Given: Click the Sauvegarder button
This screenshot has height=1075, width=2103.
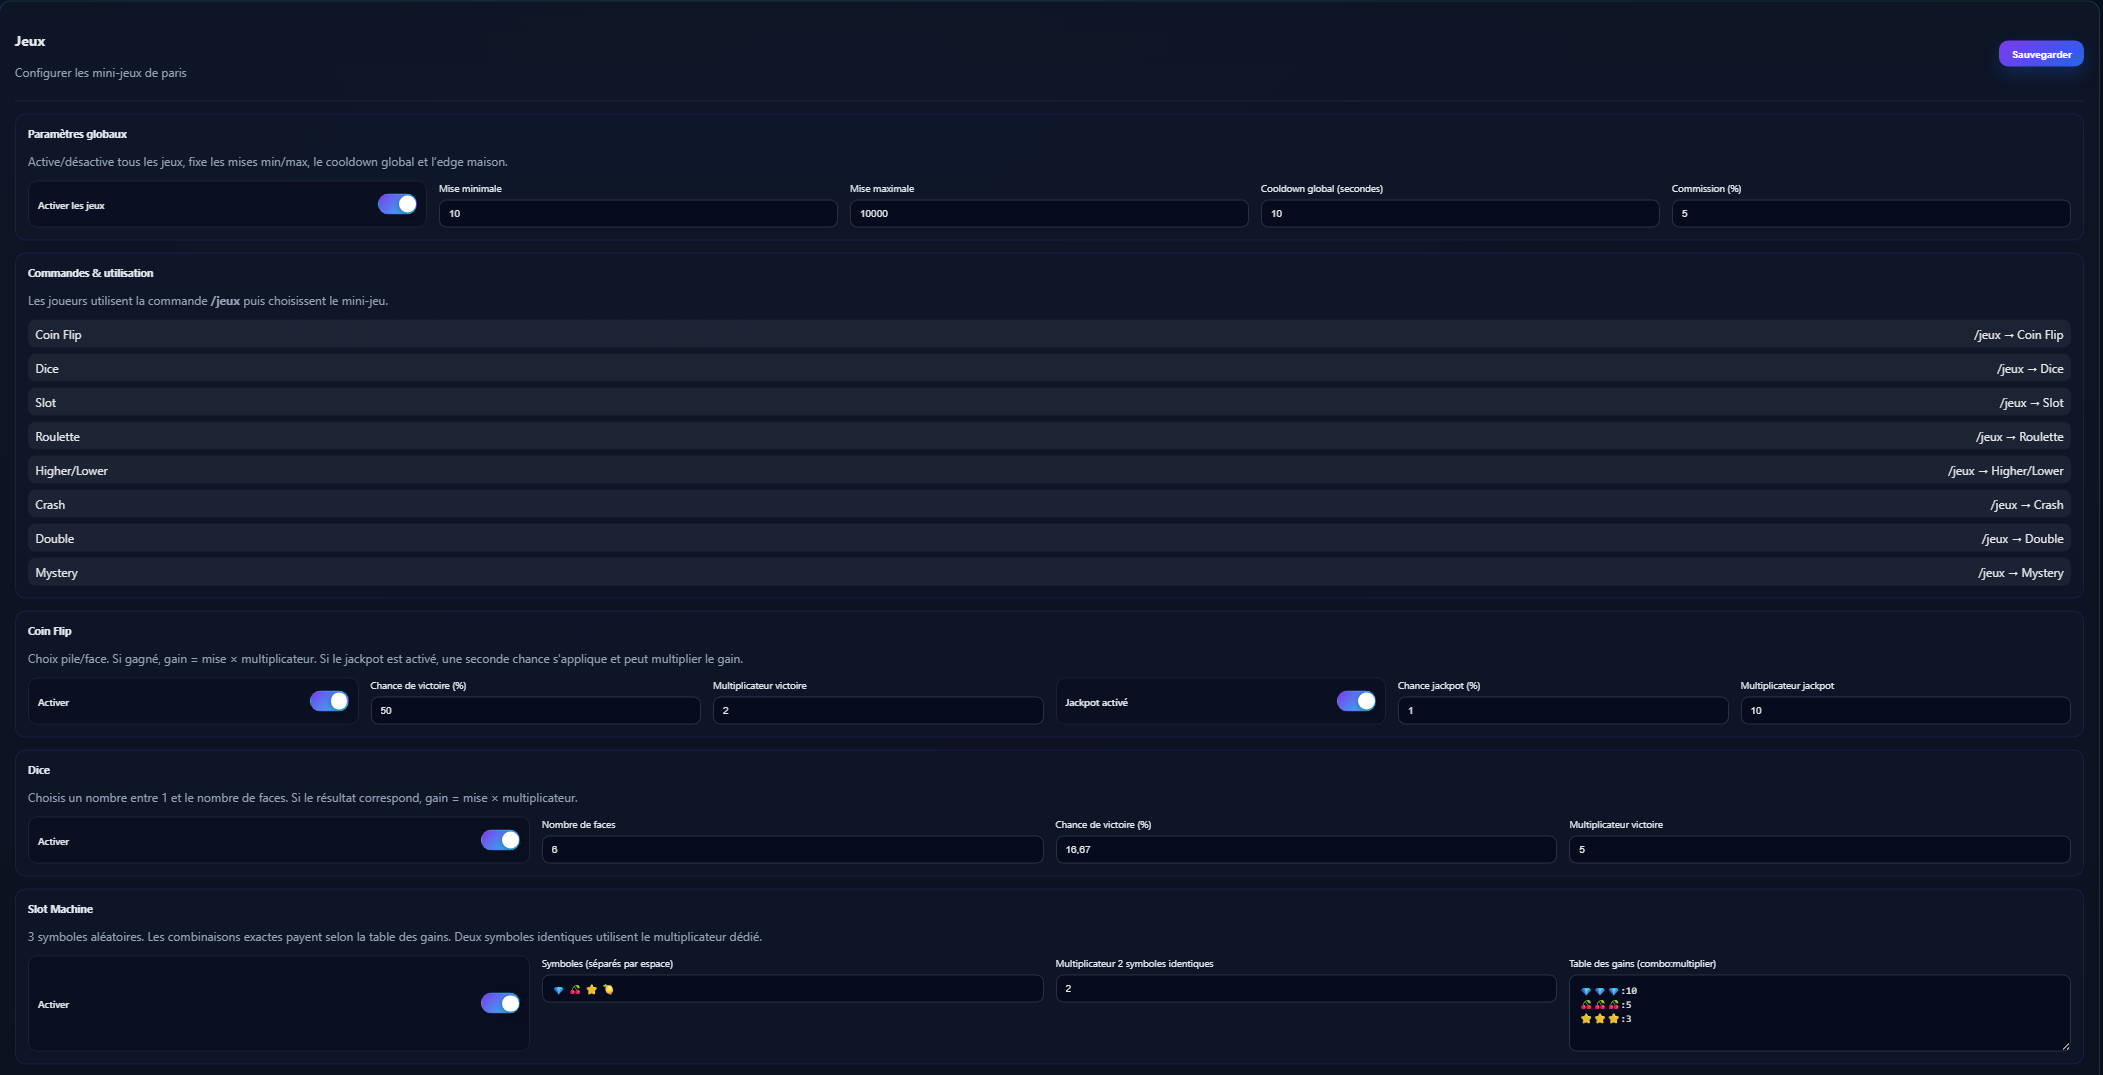Looking at the screenshot, I should click(2040, 54).
